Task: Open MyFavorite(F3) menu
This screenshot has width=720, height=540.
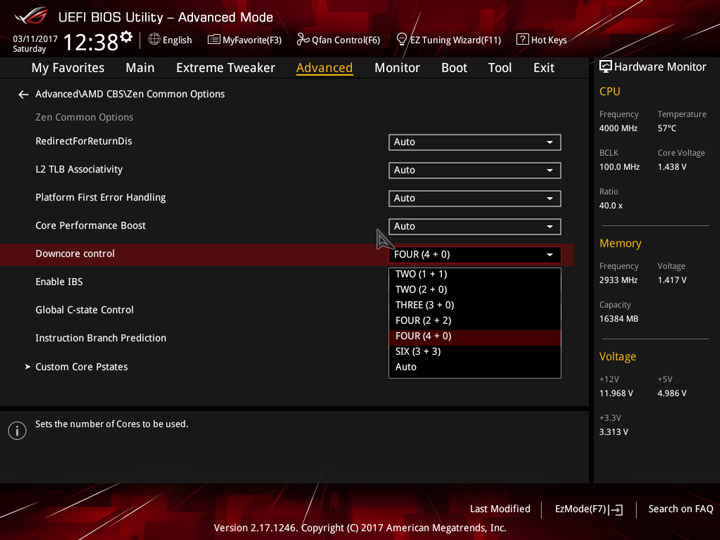Action: (245, 40)
